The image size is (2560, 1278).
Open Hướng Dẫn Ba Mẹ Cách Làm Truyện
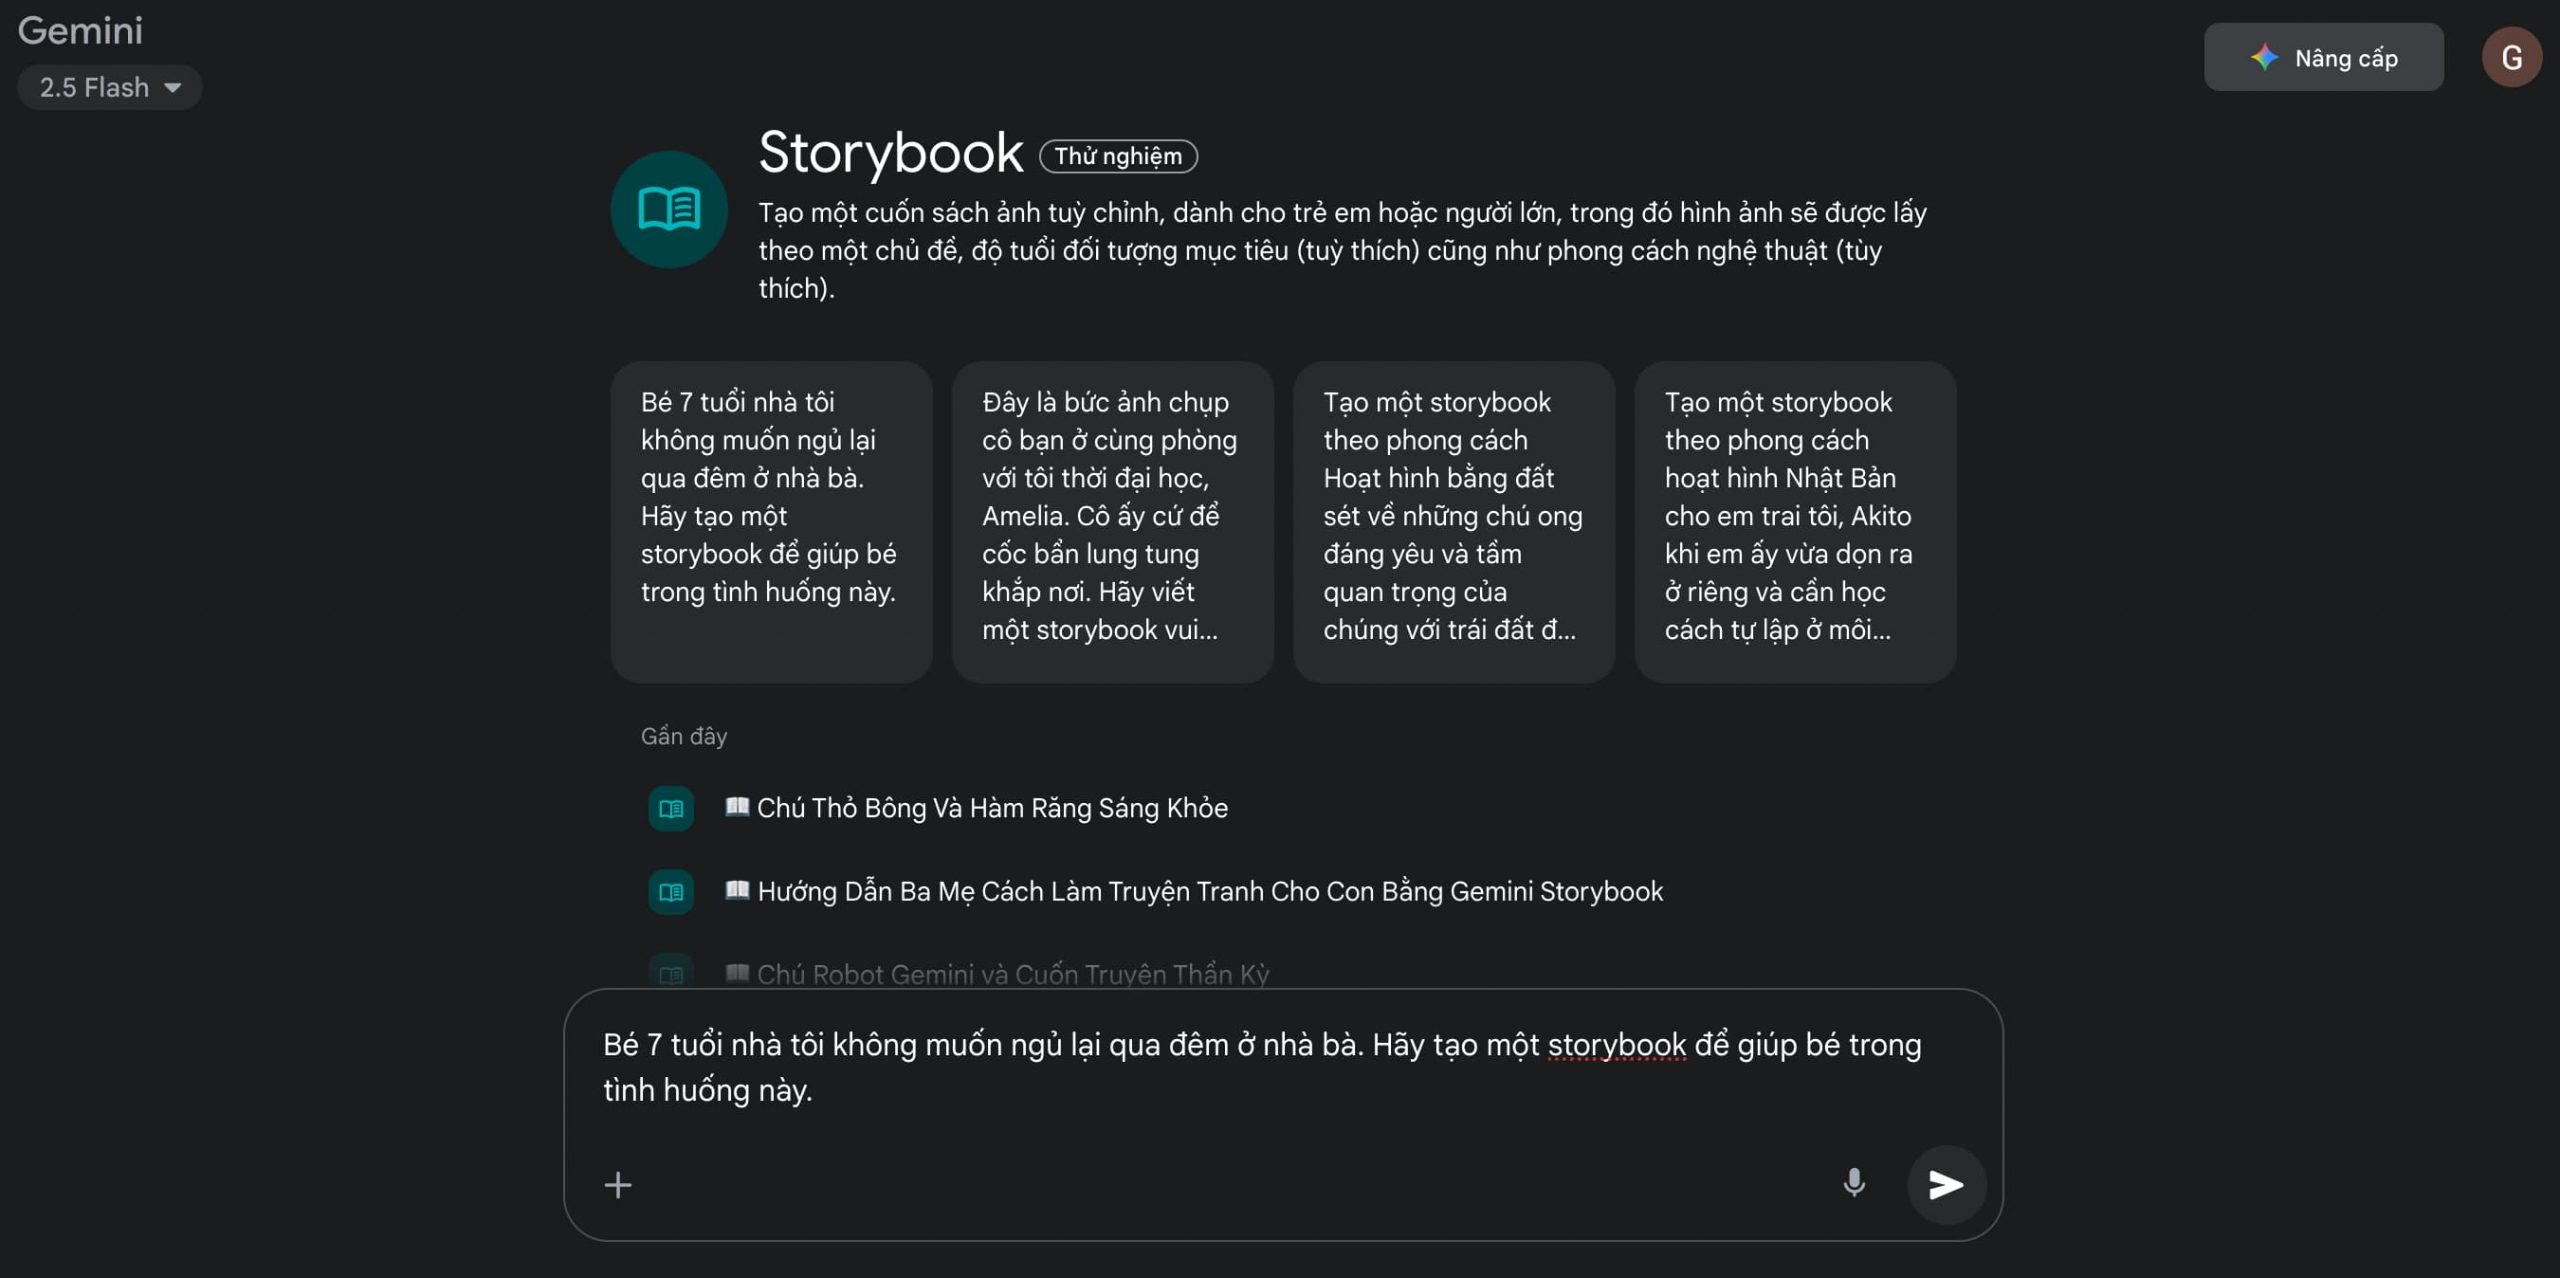pyautogui.click(x=1194, y=891)
